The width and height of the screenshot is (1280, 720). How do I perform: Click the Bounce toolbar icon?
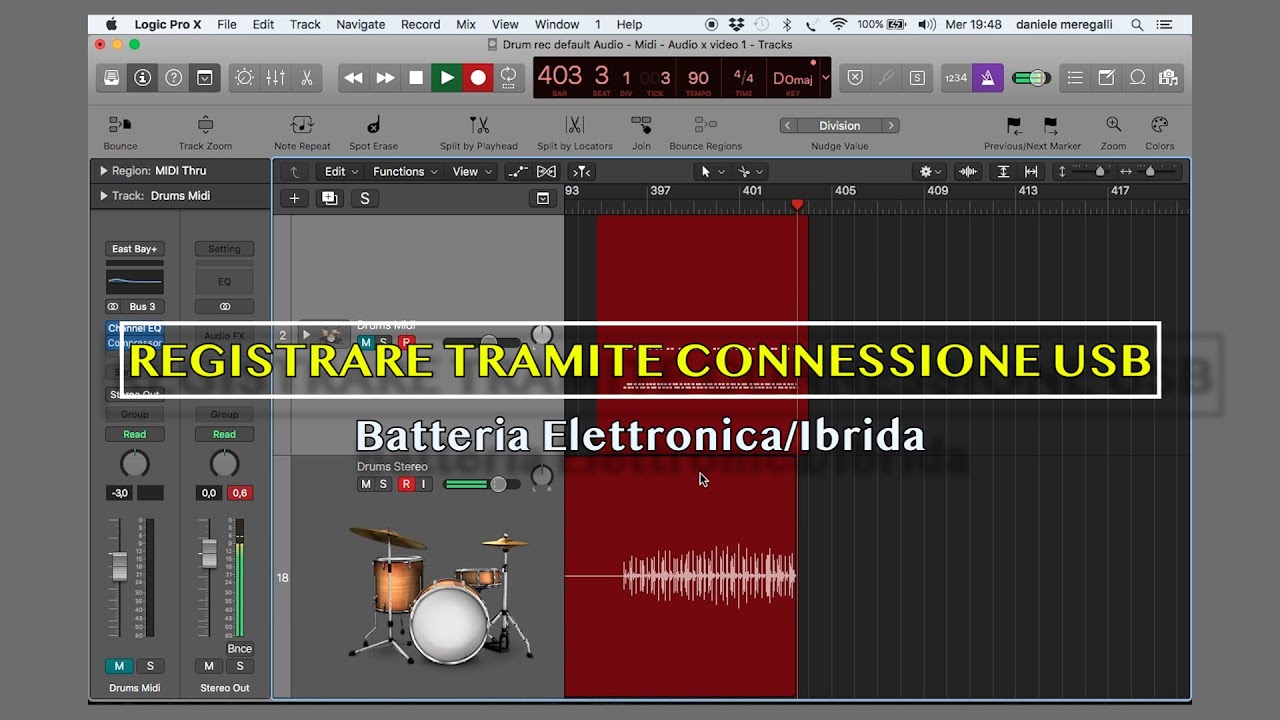[x=120, y=125]
